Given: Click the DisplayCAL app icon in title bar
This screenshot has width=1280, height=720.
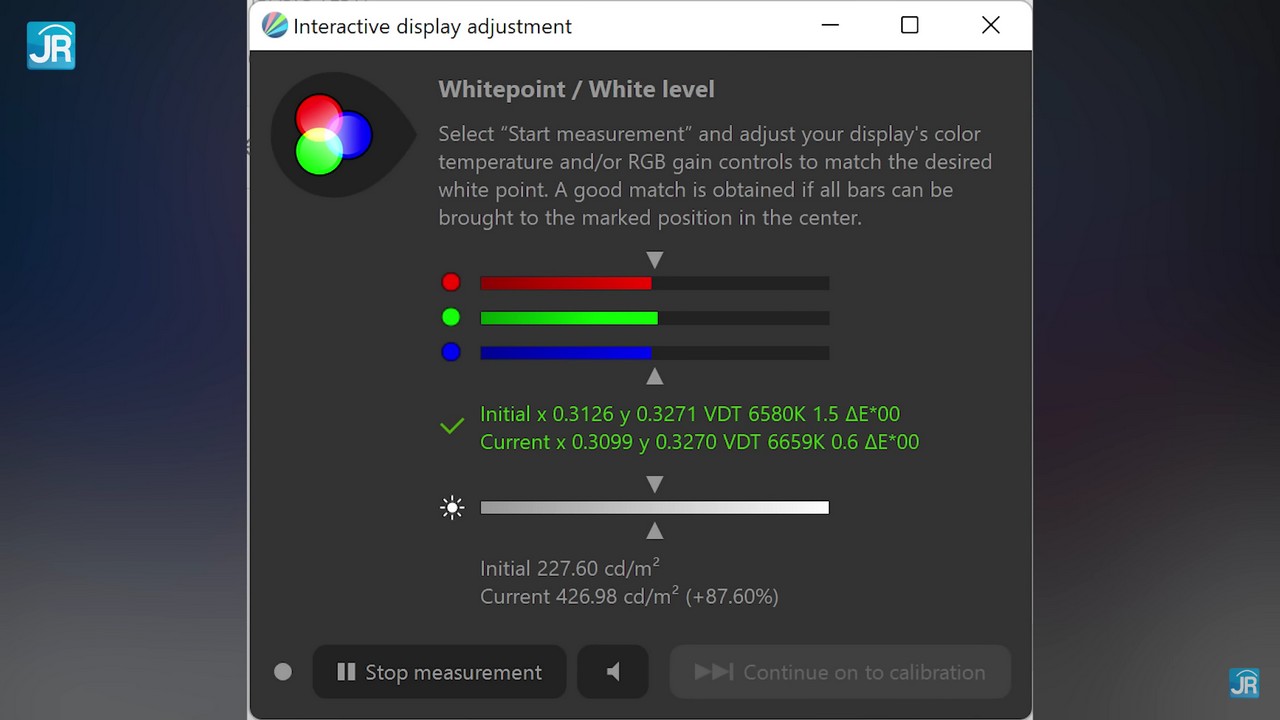Looking at the screenshot, I should (x=274, y=26).
